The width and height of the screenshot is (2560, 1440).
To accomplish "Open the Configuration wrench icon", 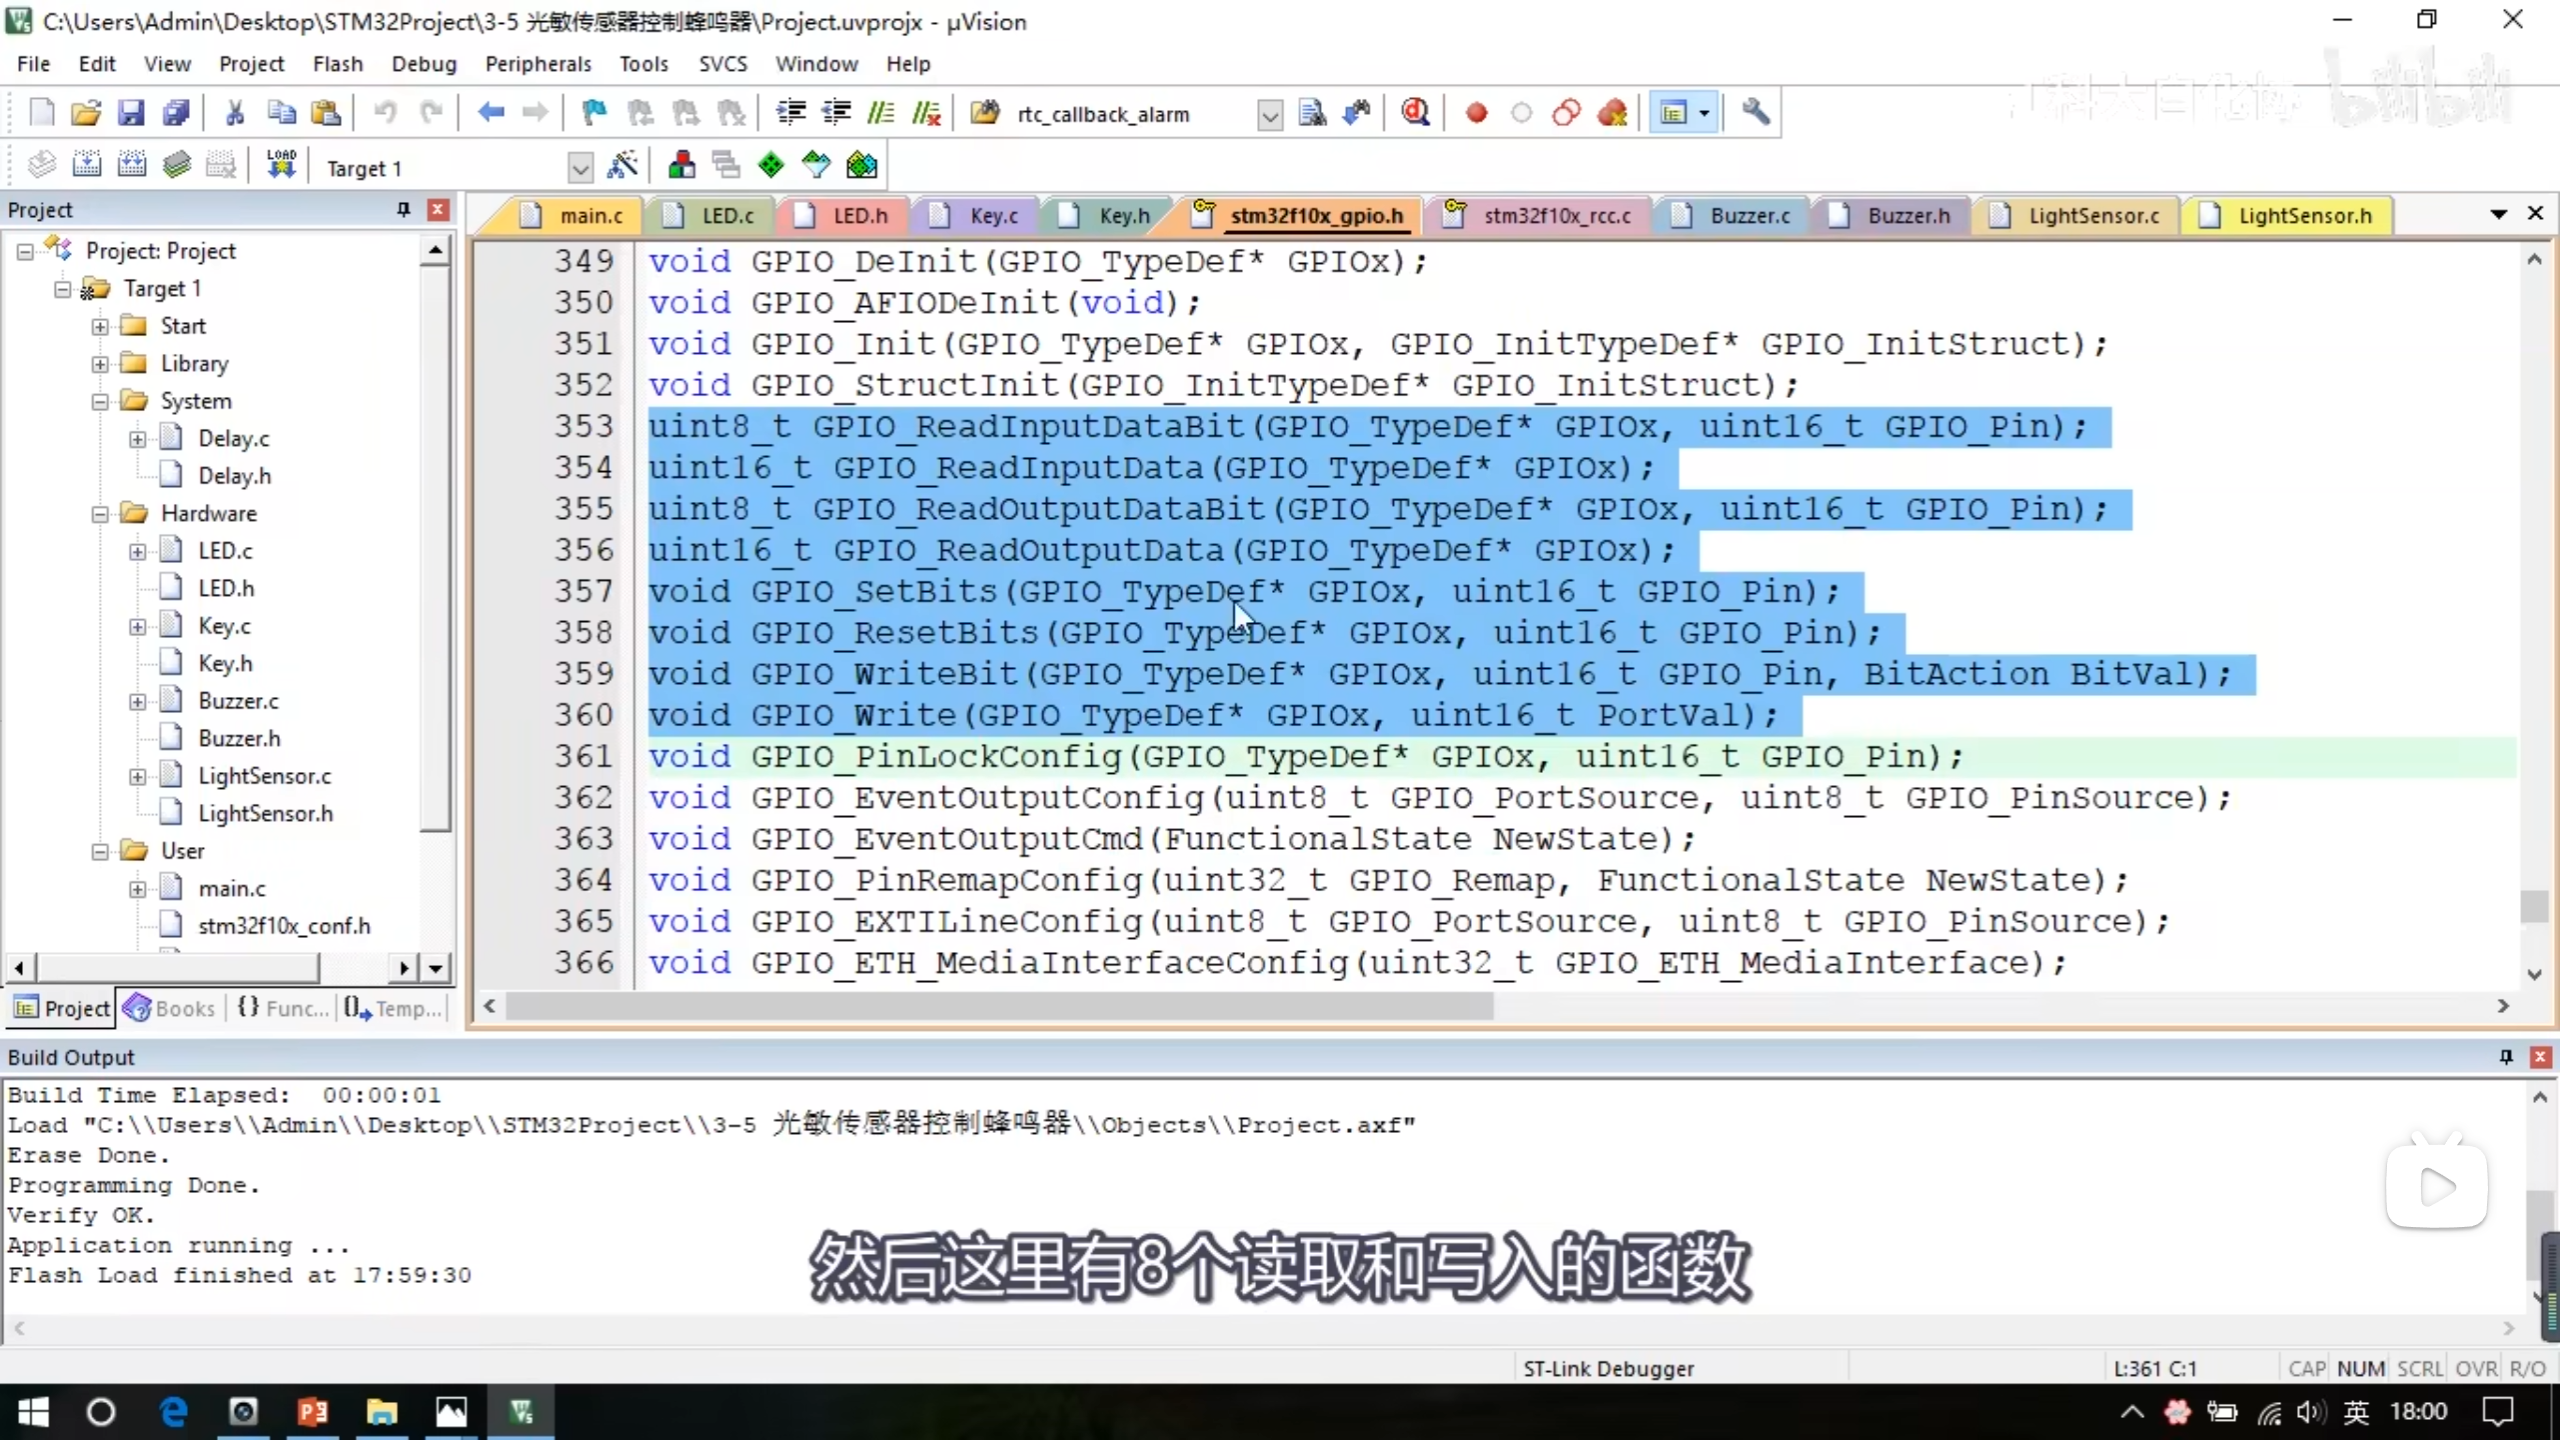I will (x=1755, y=113).
